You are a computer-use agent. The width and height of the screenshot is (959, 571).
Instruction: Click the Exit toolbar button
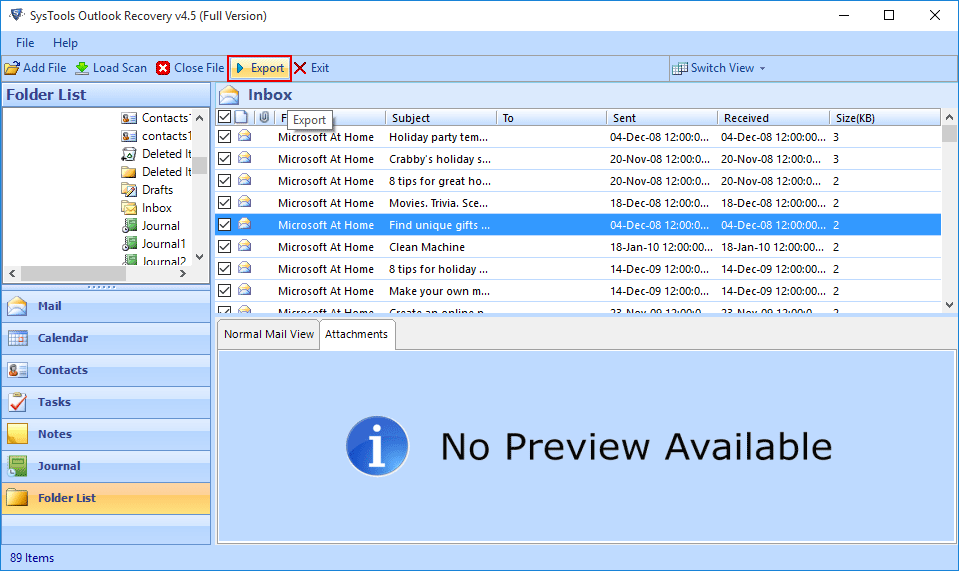tap(311, 68)
